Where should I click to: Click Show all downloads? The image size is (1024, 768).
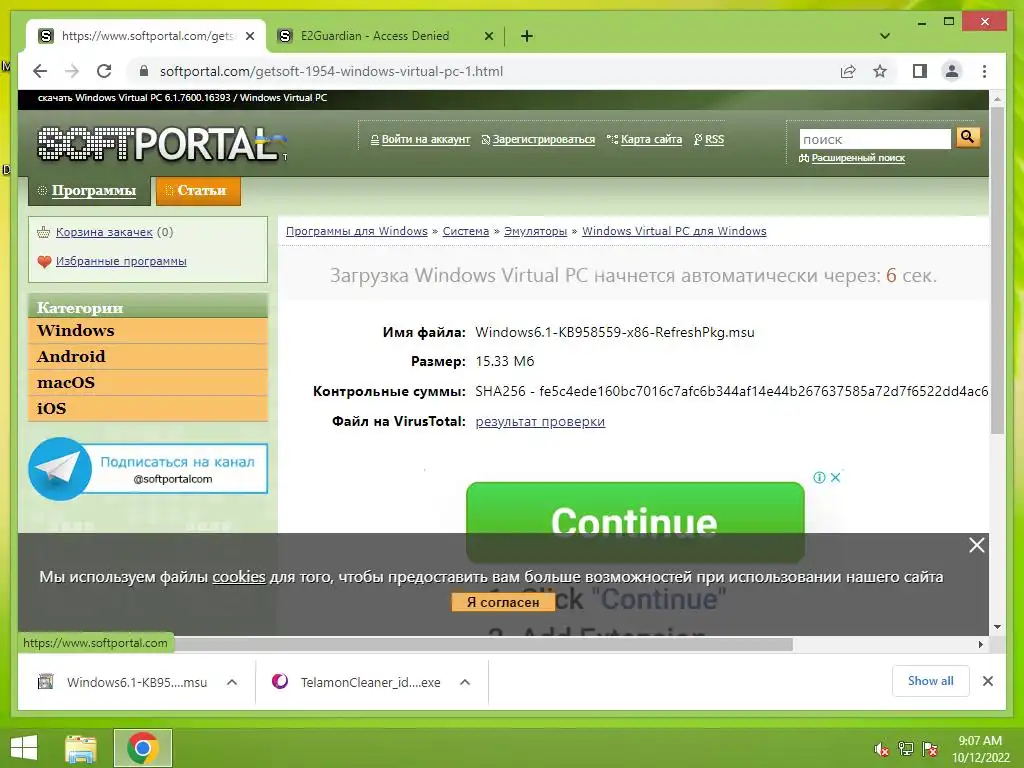[931, 681]
